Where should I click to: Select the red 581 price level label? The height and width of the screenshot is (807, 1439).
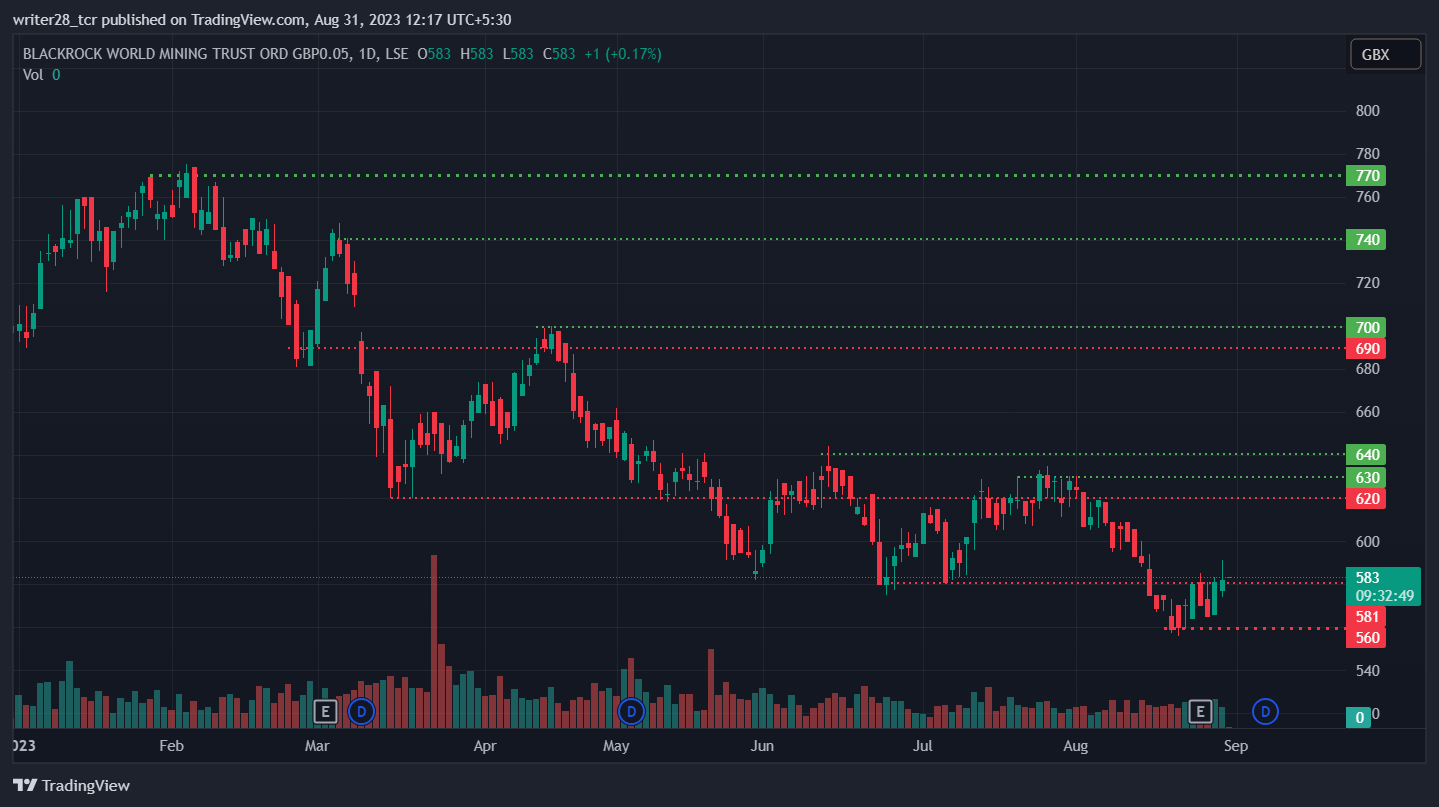[x=1365, y=617]
